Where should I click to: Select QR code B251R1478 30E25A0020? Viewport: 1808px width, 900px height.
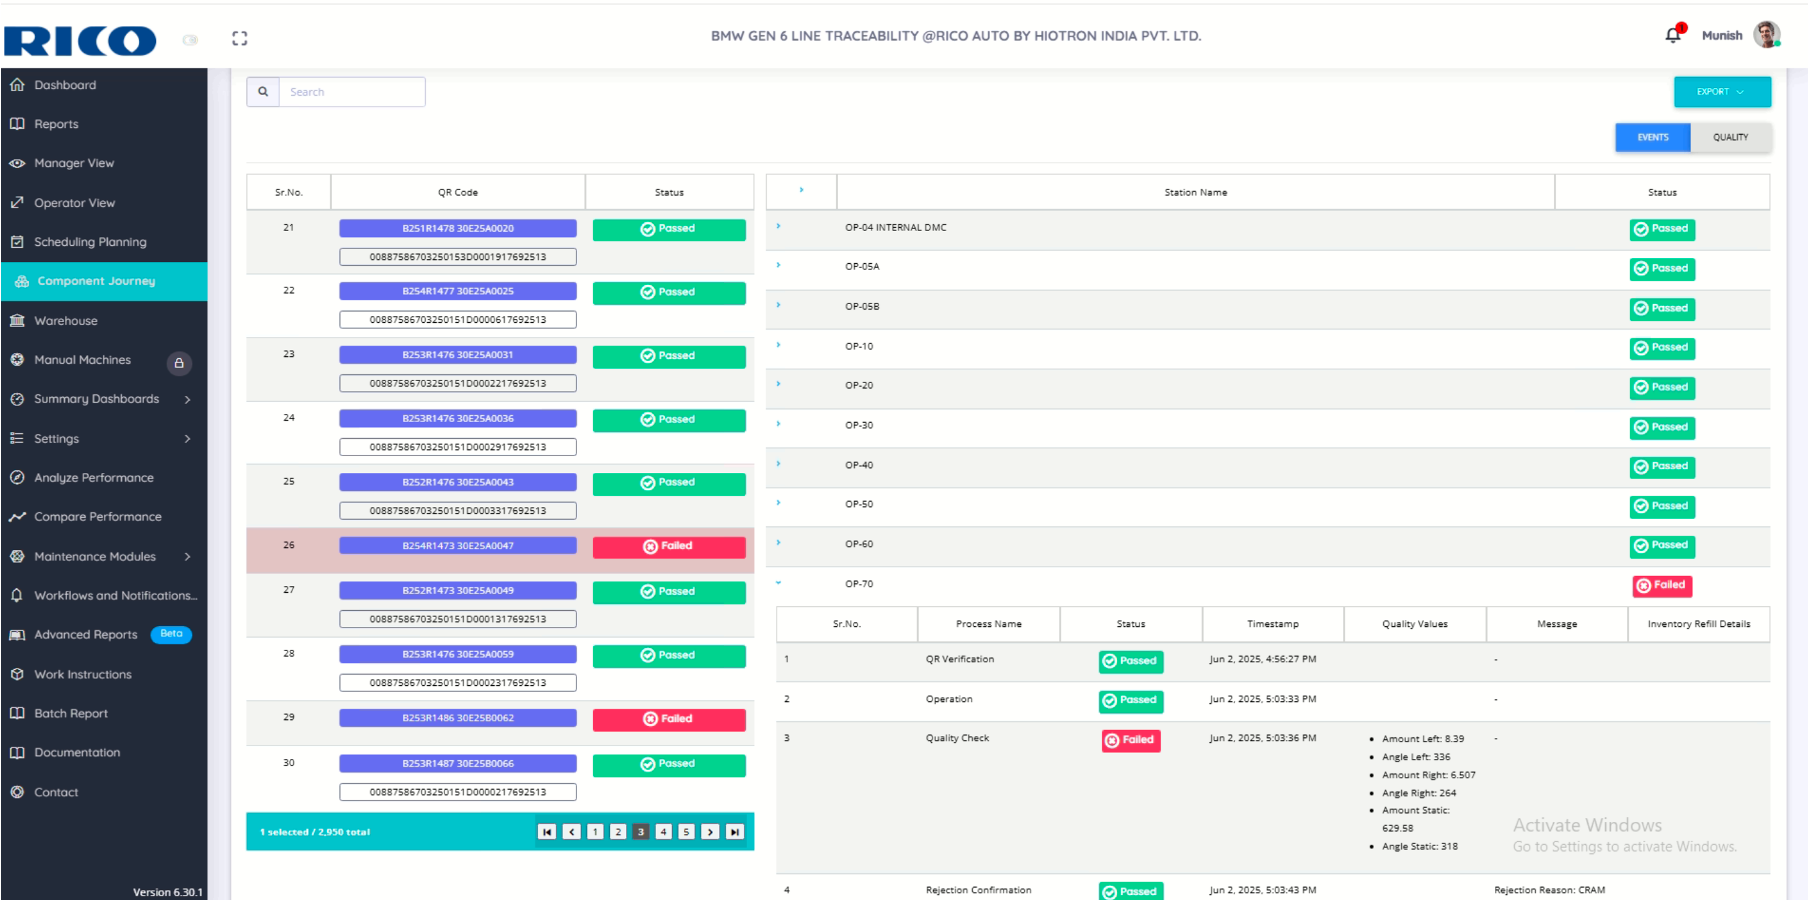tap(458, 229)
